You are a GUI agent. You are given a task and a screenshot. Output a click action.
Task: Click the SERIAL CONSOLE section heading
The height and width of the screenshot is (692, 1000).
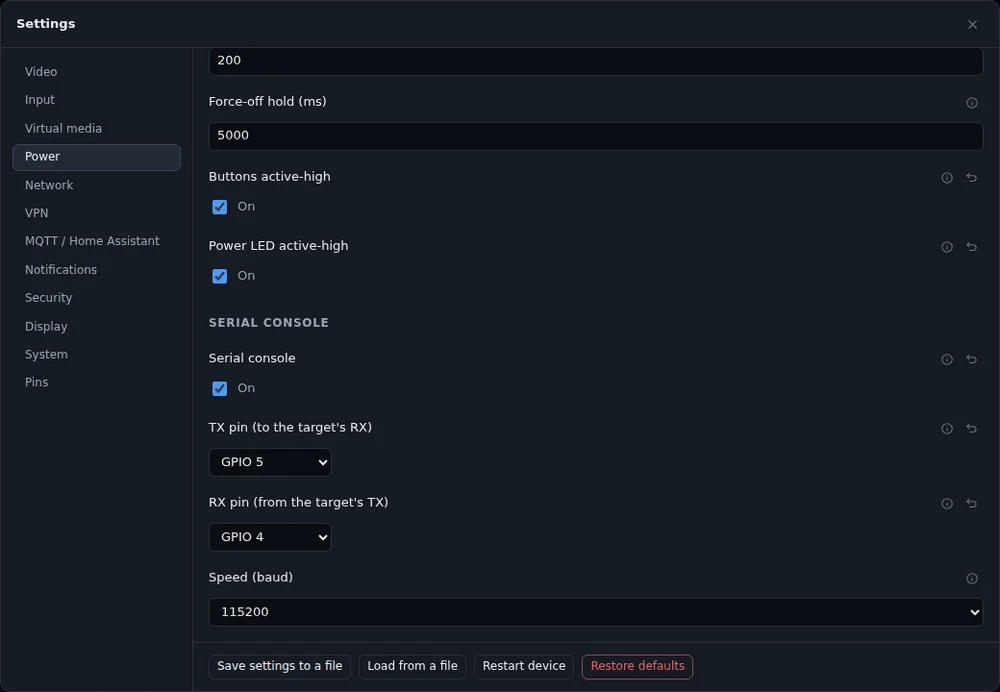point(268,323)
